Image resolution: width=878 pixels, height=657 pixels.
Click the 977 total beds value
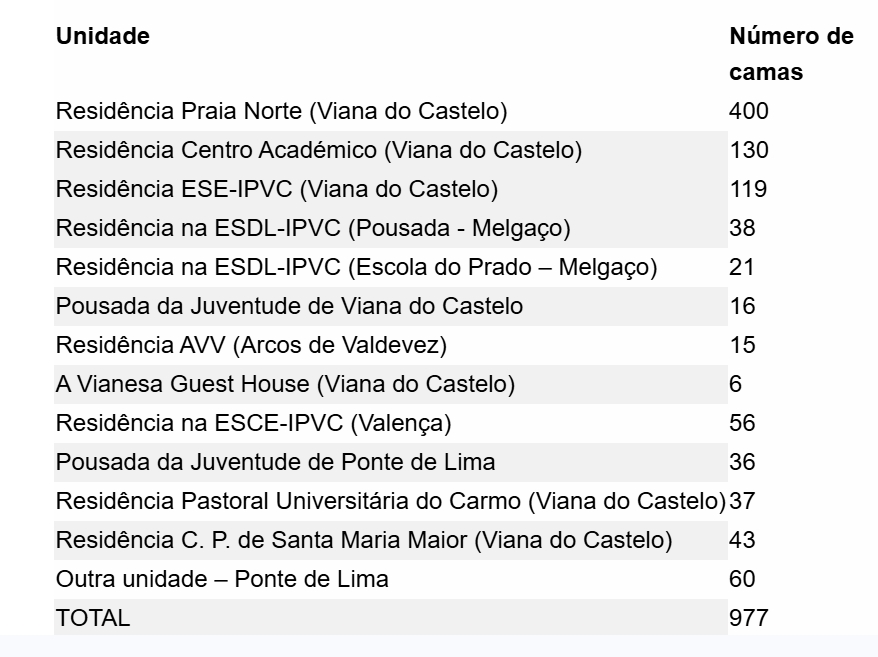(x=749, y=618)
